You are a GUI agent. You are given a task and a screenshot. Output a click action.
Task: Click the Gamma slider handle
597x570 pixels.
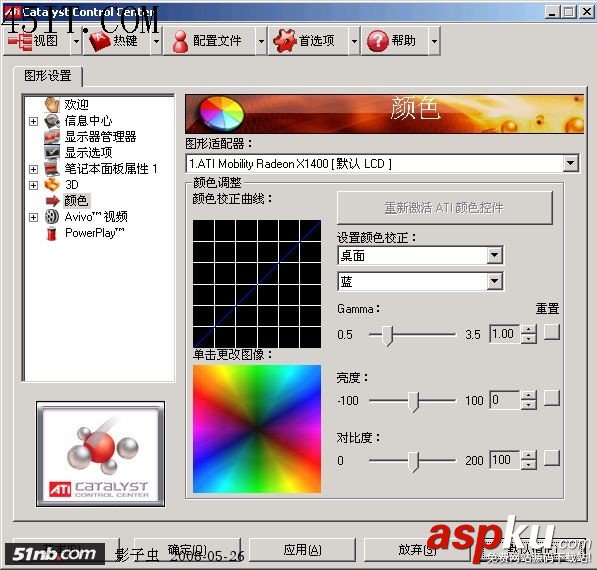(388, 335)
